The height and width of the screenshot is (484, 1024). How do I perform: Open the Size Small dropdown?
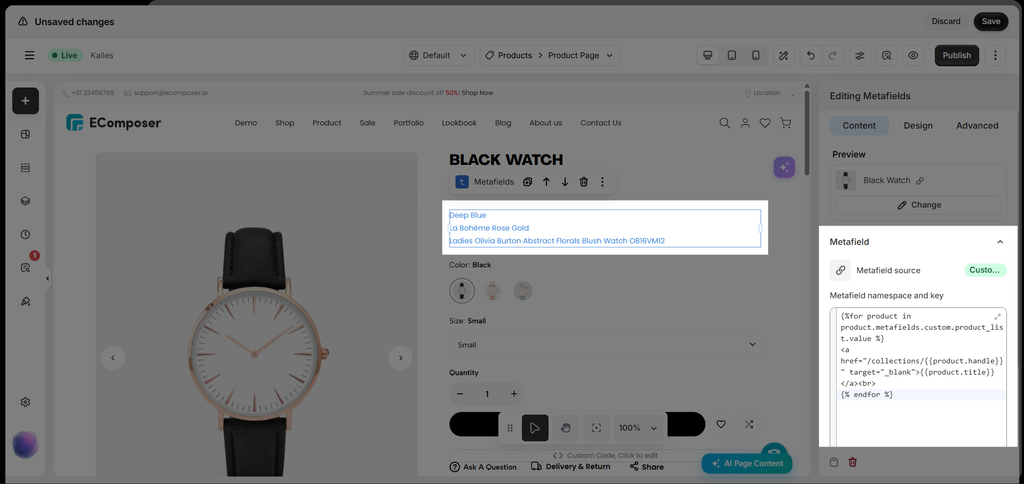(x=605, y=345)
